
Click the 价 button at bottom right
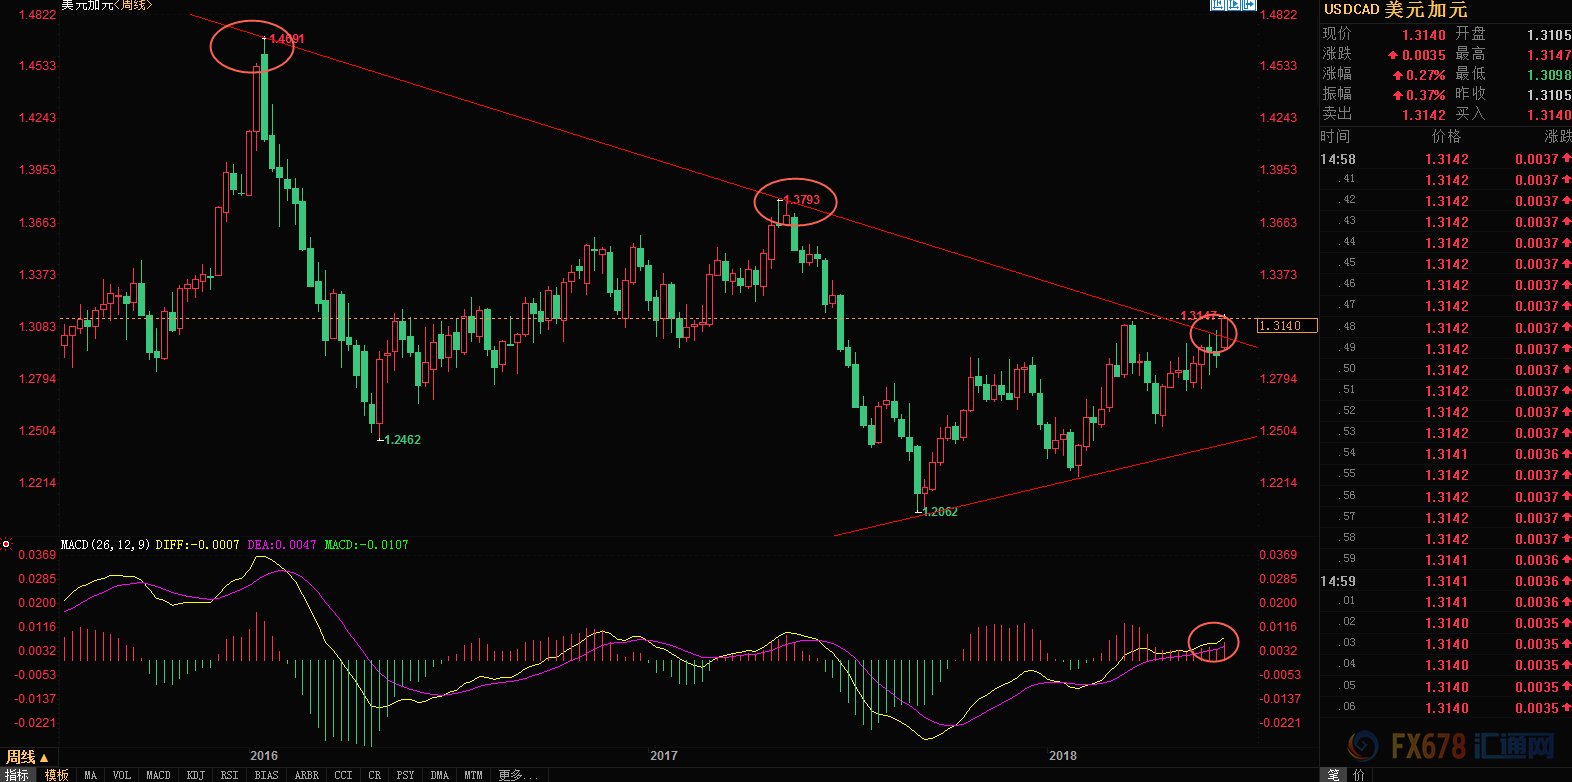[1358, 774]
